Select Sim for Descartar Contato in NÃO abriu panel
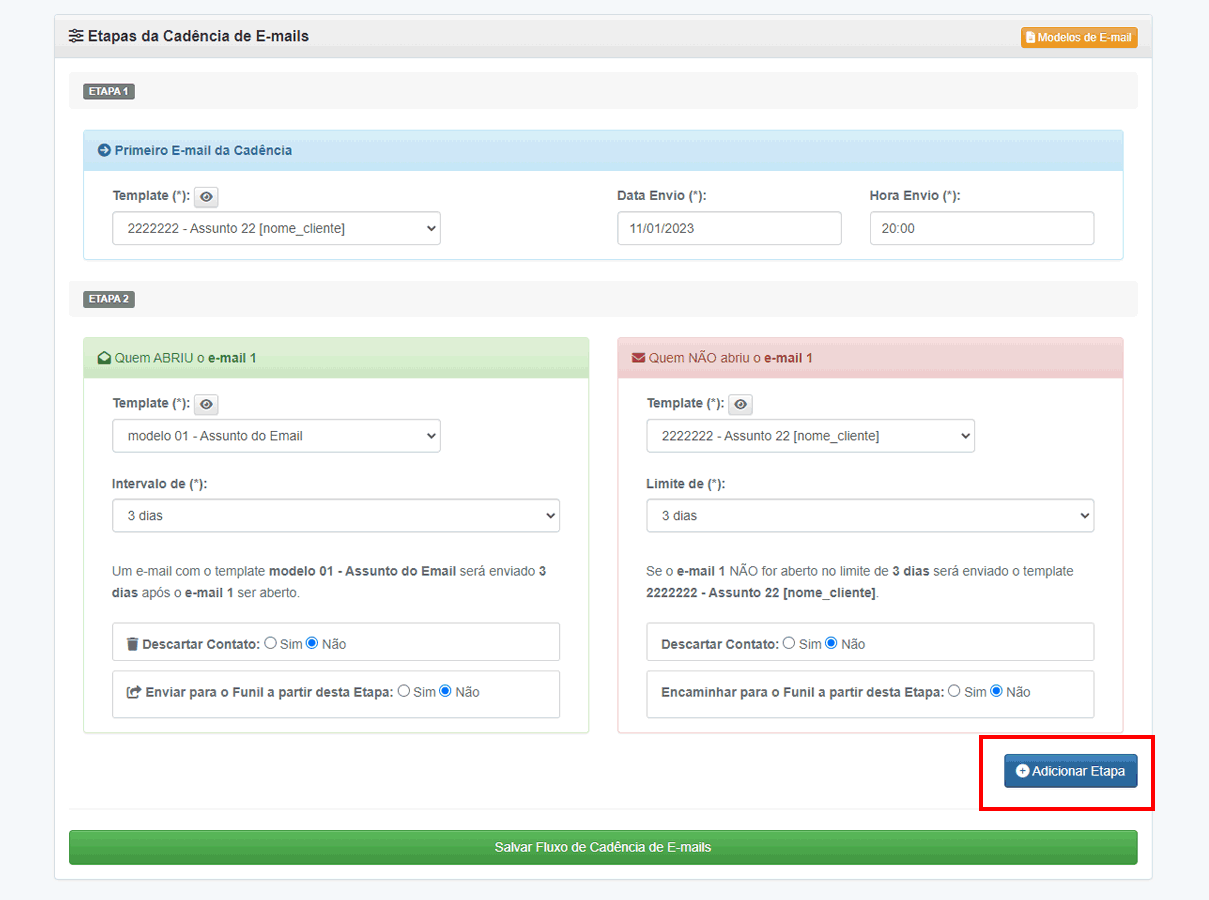This screenshot has width=1209, height=900. click(789, 643)
